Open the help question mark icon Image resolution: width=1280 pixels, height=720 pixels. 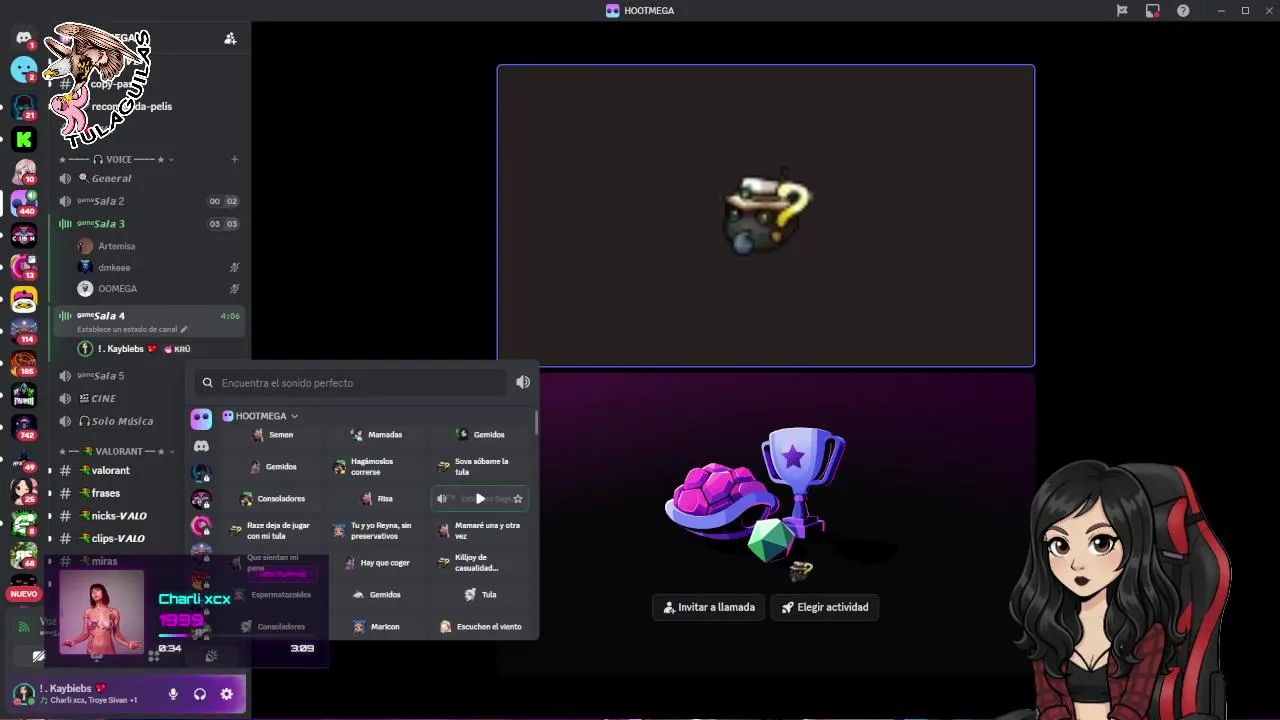1183,10
